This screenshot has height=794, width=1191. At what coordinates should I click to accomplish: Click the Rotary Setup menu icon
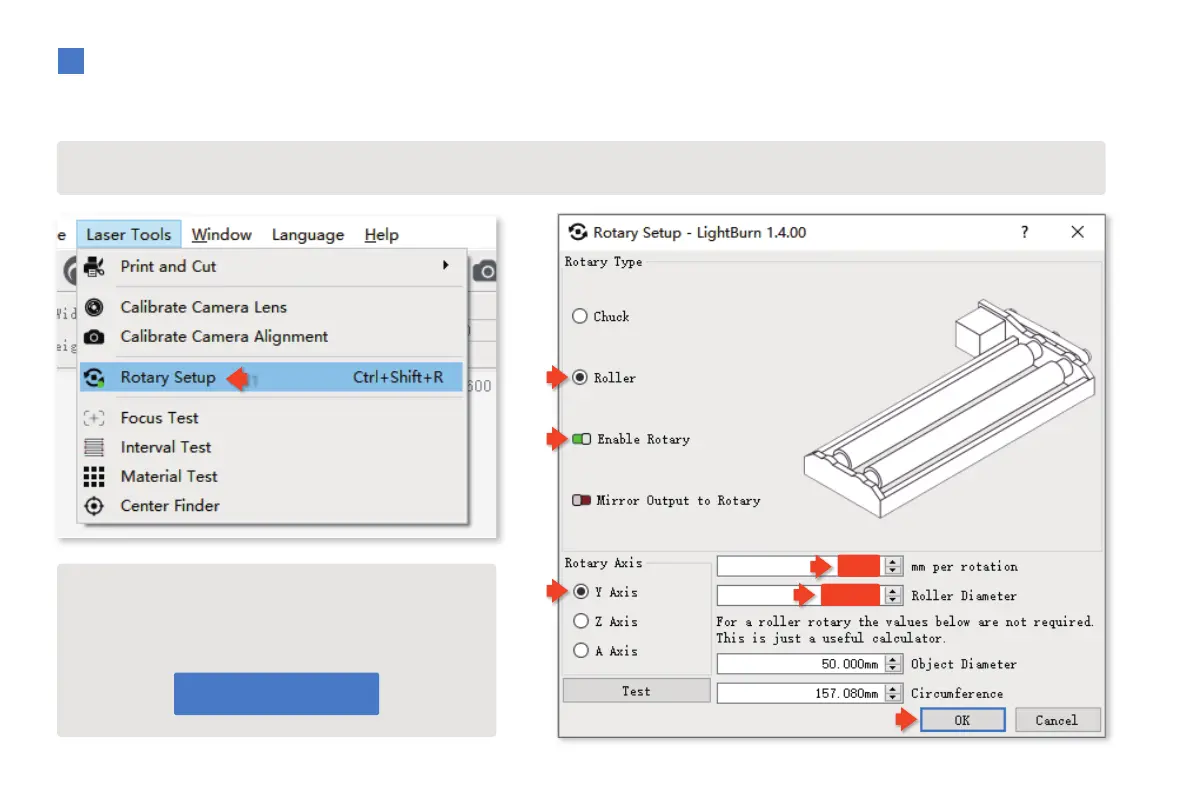tap(94, 378)
